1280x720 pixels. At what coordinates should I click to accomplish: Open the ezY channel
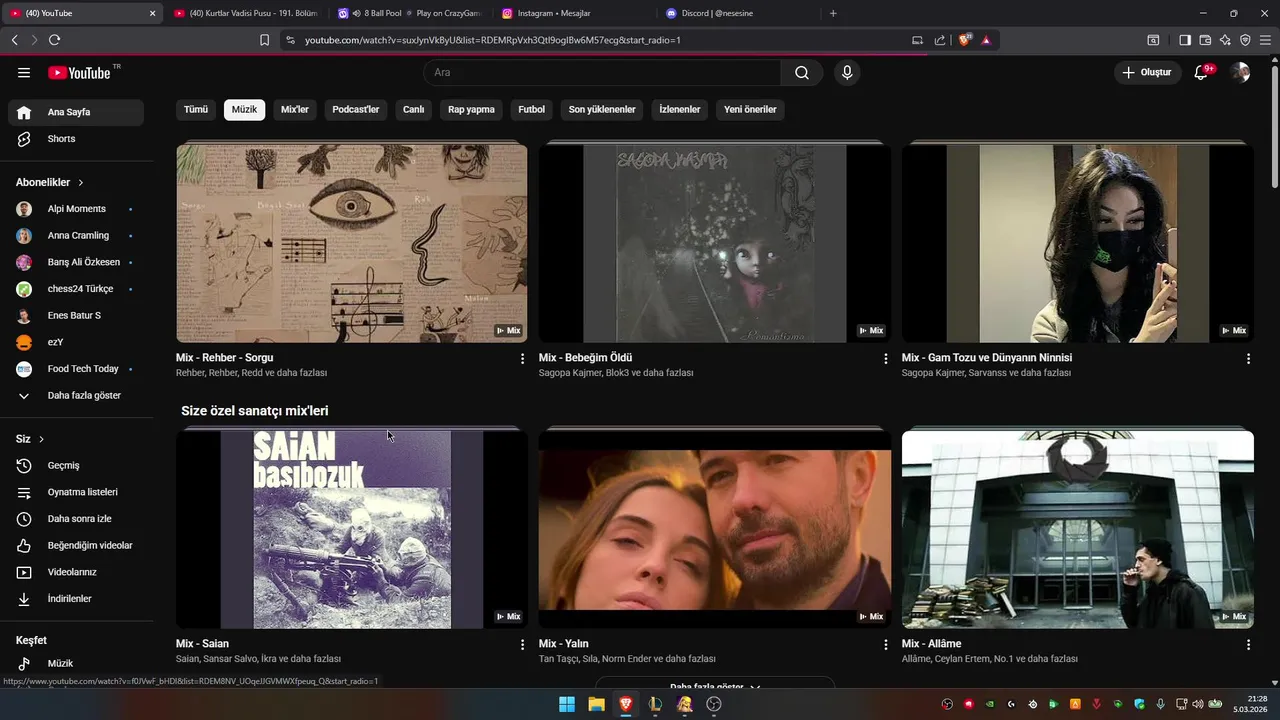point(76,342)
